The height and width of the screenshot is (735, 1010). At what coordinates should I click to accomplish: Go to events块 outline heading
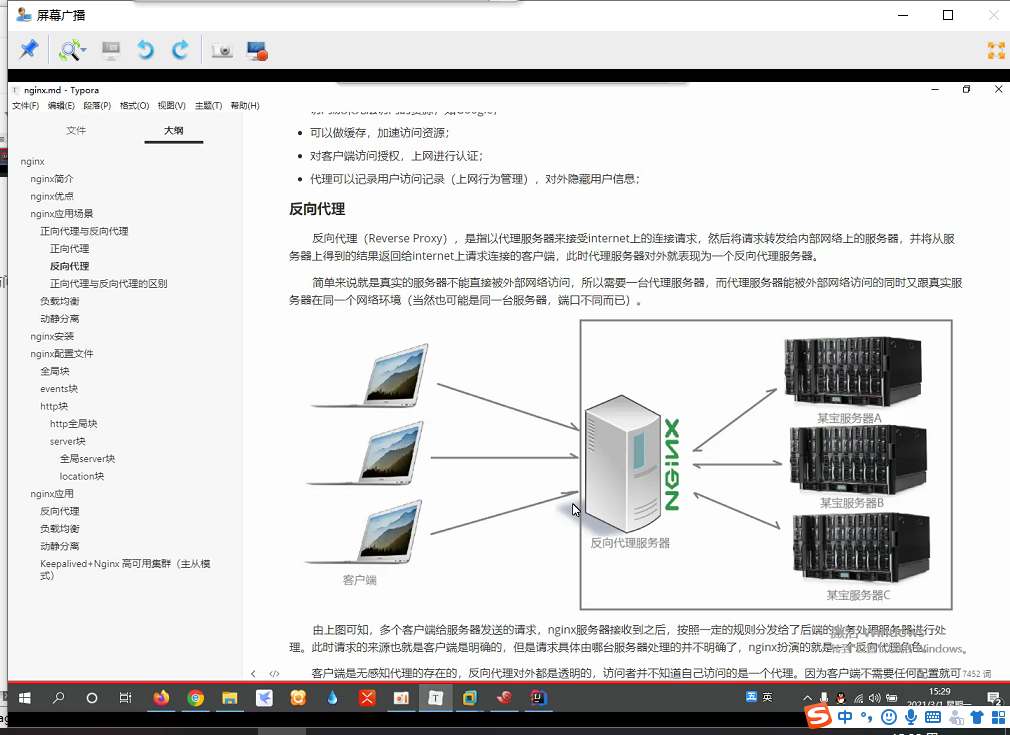click(x=59, y=389)
